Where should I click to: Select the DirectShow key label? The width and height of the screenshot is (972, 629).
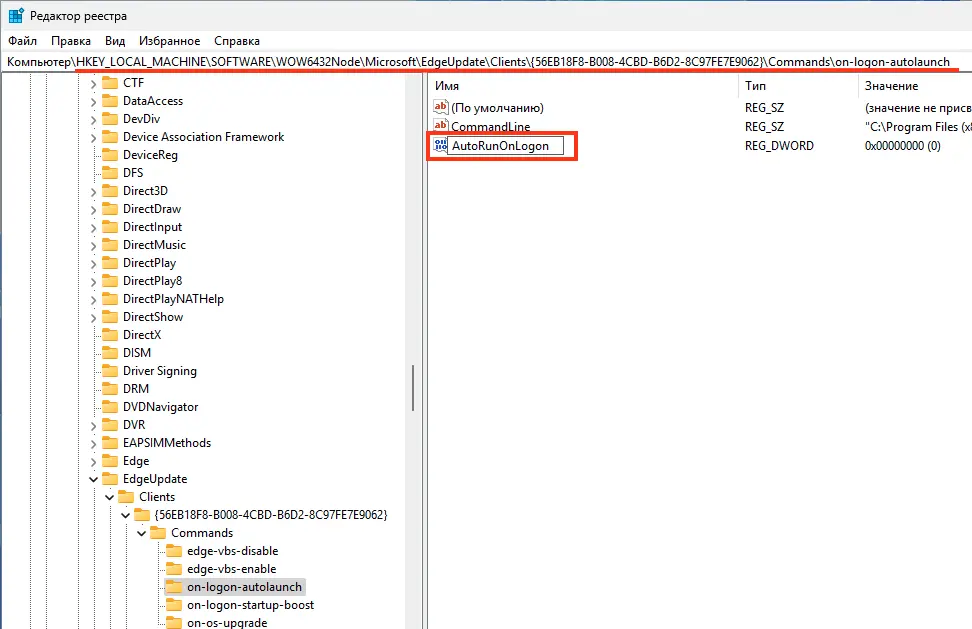(152, 317)
